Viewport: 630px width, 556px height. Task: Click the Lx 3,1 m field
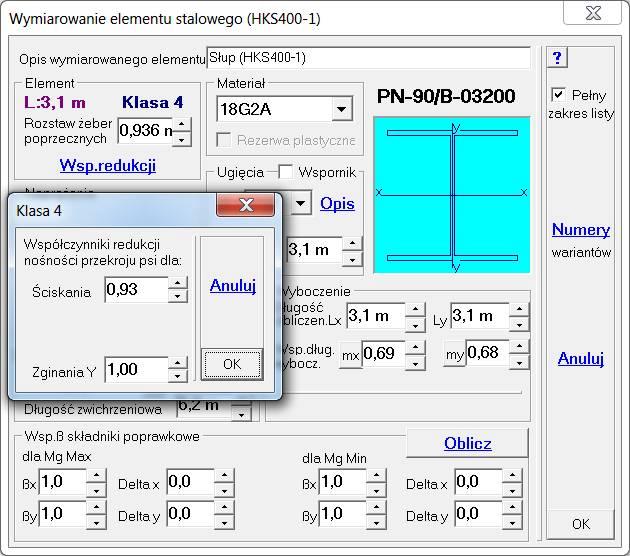click(x=376, y=316)
